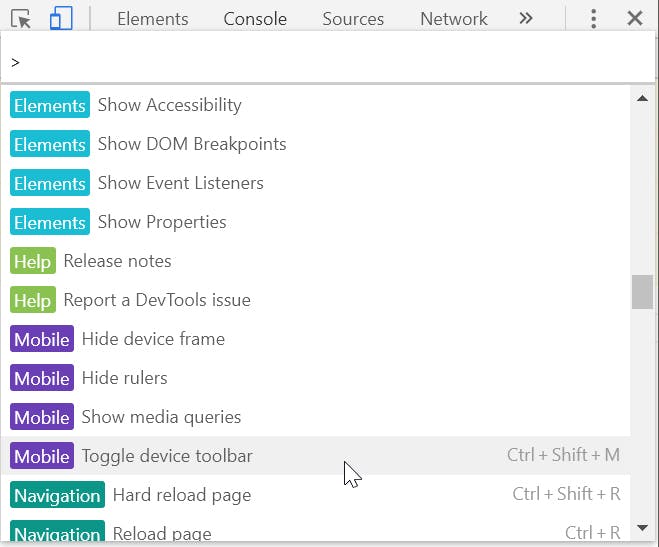Image resolution: width=659 pixels, height=547 pixels.
Task: Toggle the device toolbar icon
Action: pyautogui.click(x=61, y=18)
